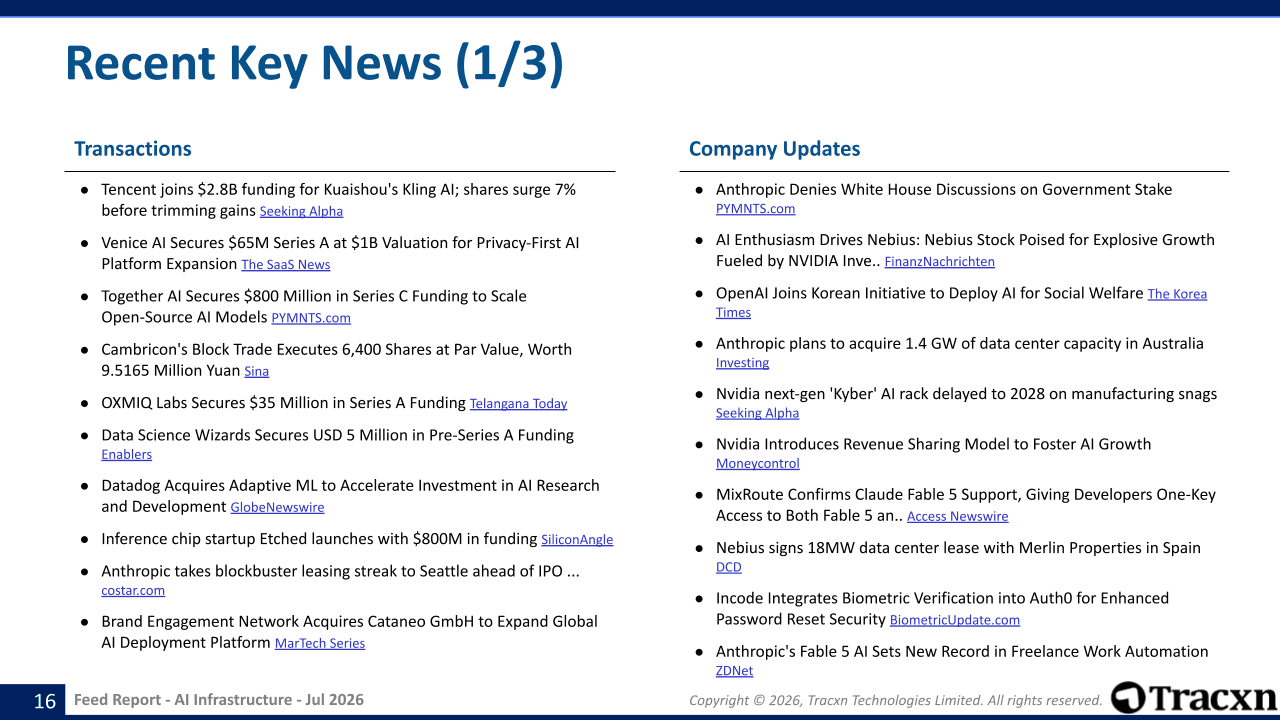Click the Tencent joins $2.8B funding headline
Viewport: 1280px width, 720px height.
click(339, 200)
